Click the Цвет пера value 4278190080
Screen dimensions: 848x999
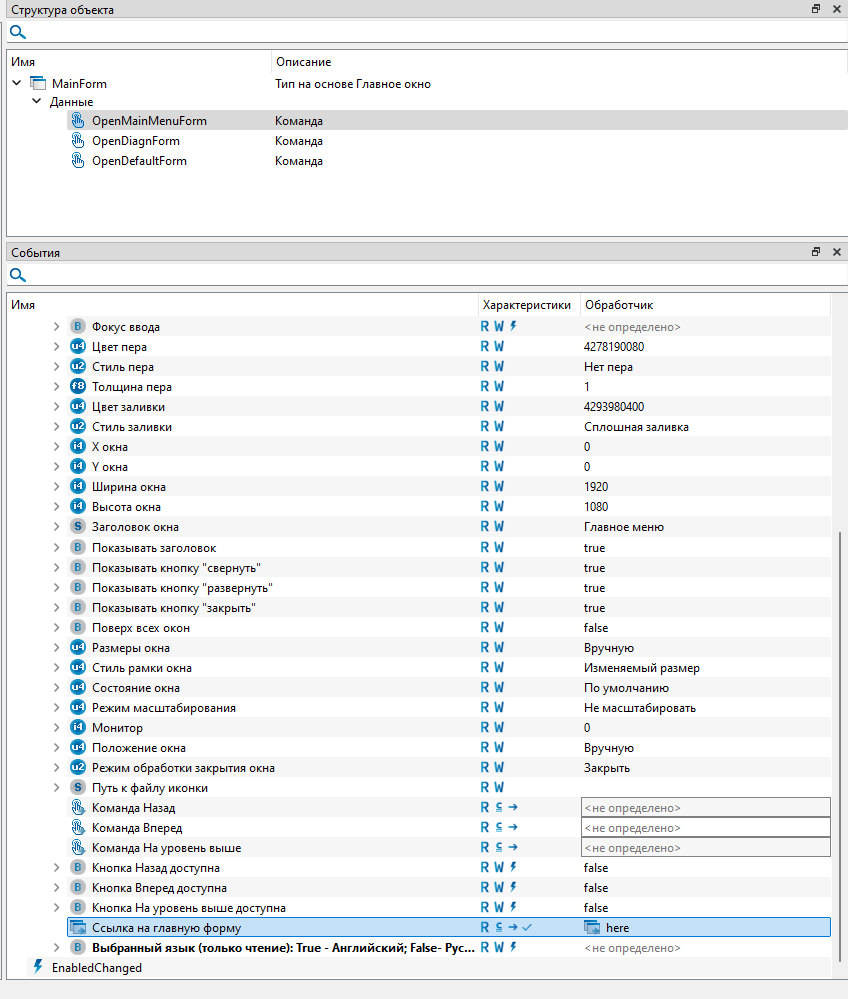pos(614,347)
